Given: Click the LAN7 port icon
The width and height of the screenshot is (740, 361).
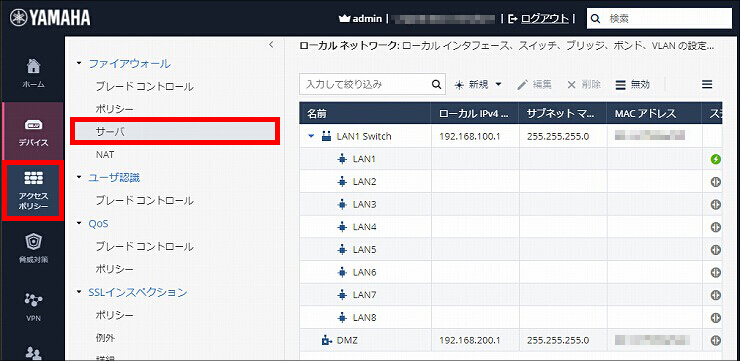Looking at the screenshot, I should tap(343, 295).
